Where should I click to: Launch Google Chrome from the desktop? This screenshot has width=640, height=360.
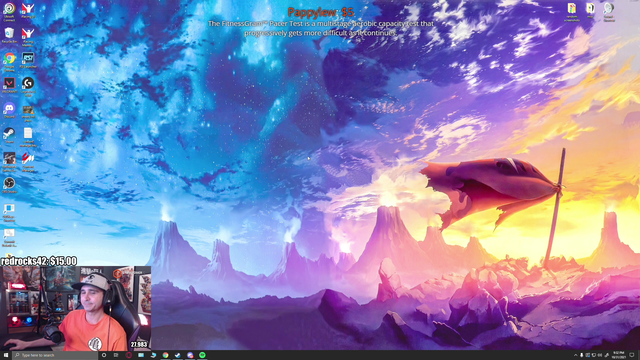9,61
